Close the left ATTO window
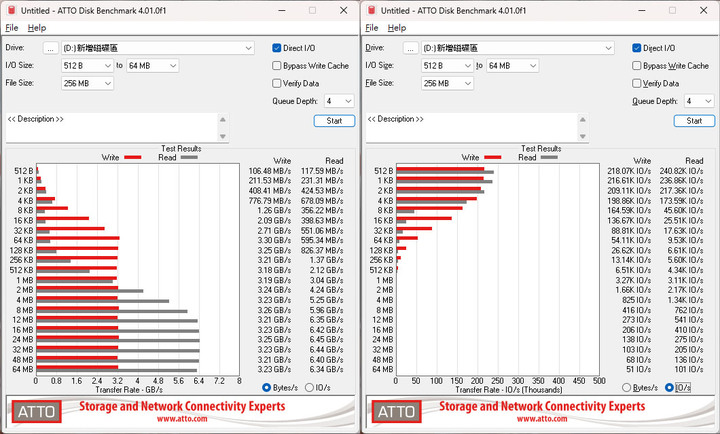Viewport: 720px width, 434px height. click(343, 10)
